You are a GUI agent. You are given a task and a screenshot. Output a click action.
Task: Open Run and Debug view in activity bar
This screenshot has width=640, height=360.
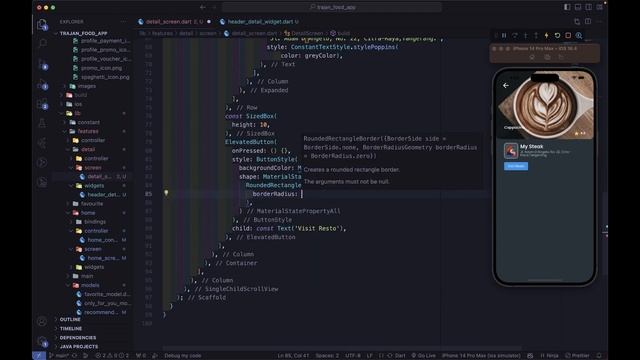click(42, 84)
